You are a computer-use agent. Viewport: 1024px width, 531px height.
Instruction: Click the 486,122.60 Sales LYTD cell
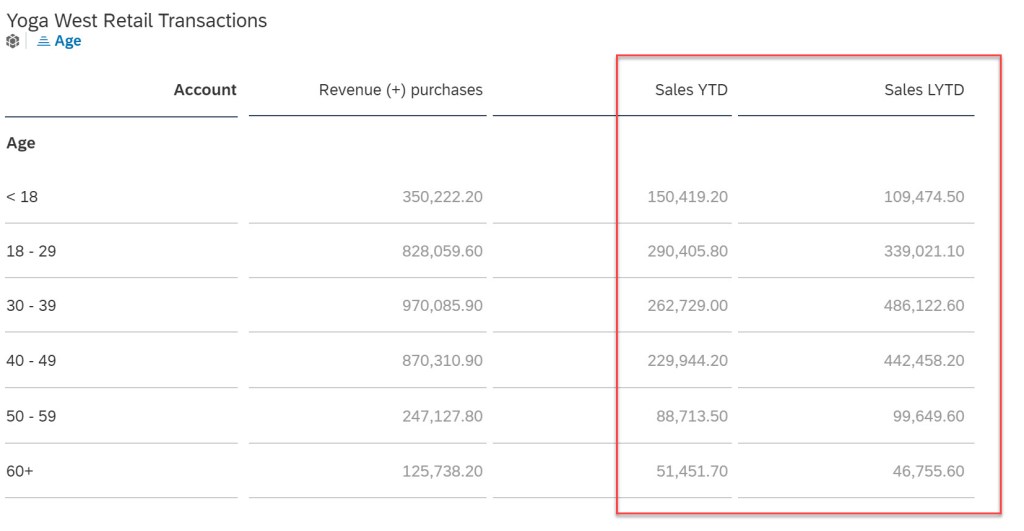point(924,306)
